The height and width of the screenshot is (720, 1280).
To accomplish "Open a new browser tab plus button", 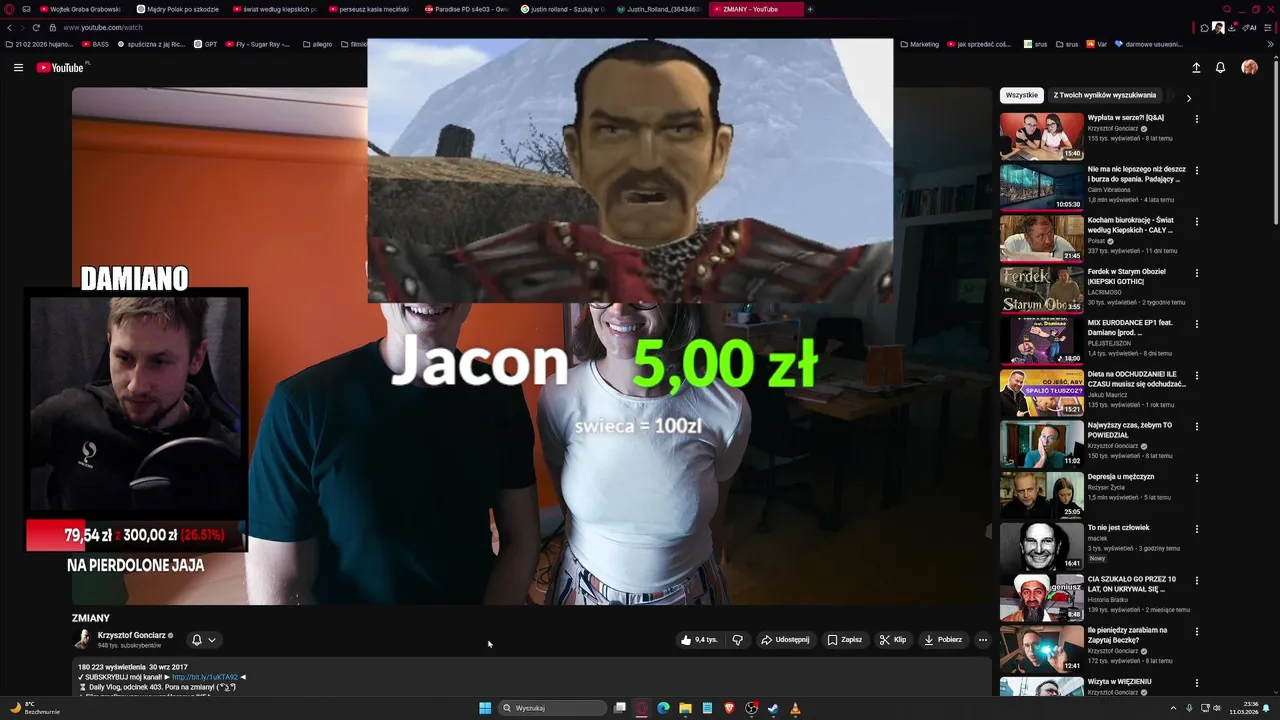I will pos(810,9).
